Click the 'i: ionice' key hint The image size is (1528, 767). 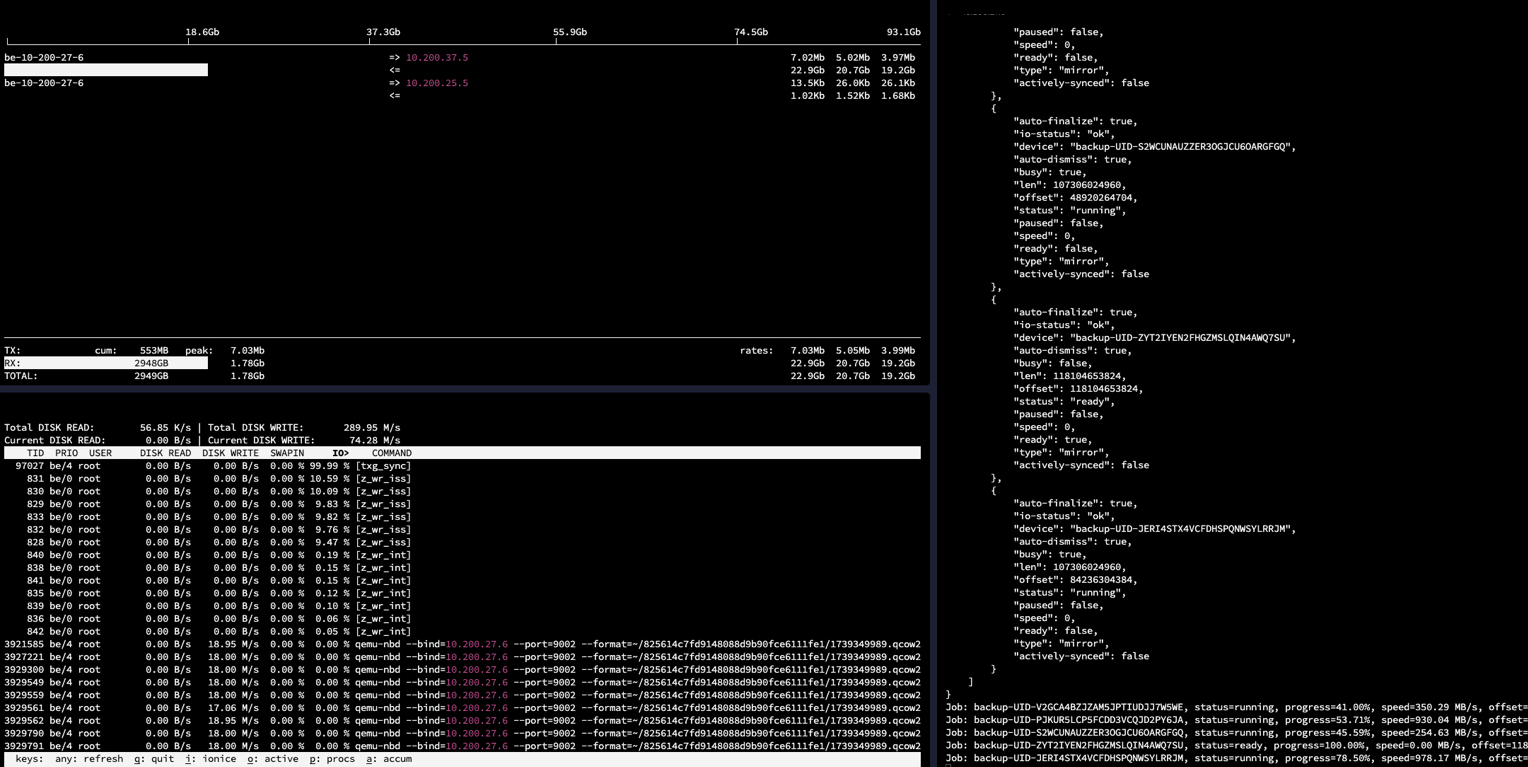click(209, 759)
